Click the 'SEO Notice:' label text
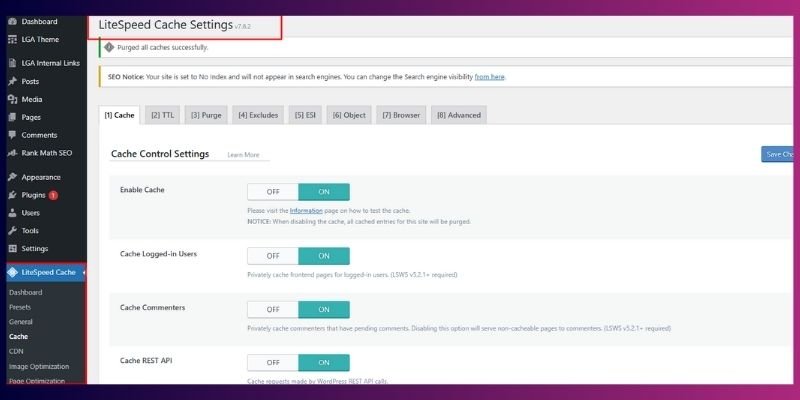The width and height of the screenshot is (800, 400). pos(126,77)
